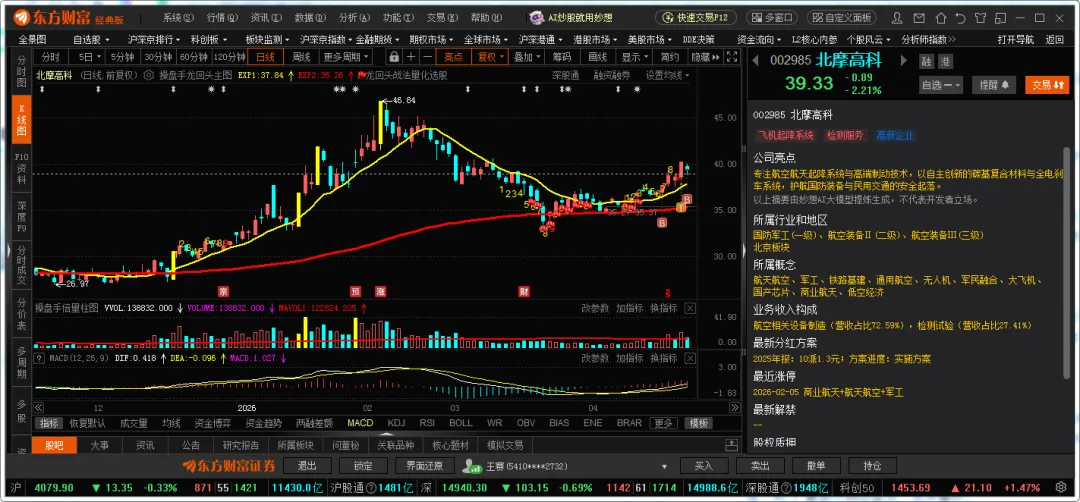Image resolution: width=1080 pixels, height=502 pixels.
Task: Open the 叠加 overlay dropdown
Action: pos(528,56)
